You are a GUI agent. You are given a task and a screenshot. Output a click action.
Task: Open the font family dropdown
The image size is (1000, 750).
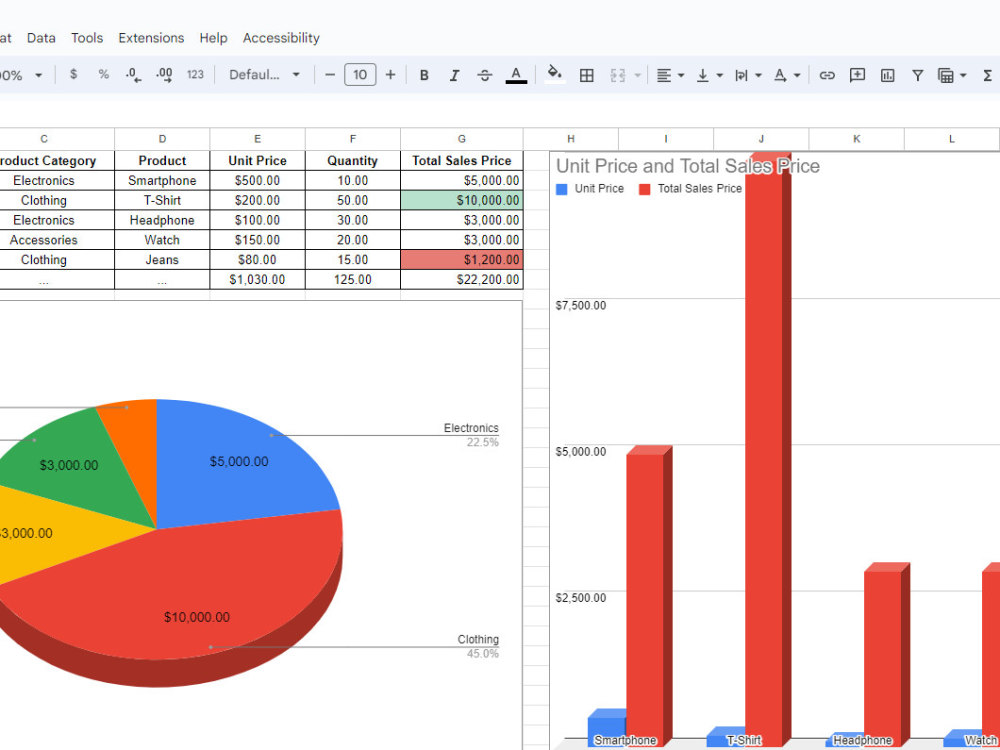pyautogui.click(x=264, y=75)
